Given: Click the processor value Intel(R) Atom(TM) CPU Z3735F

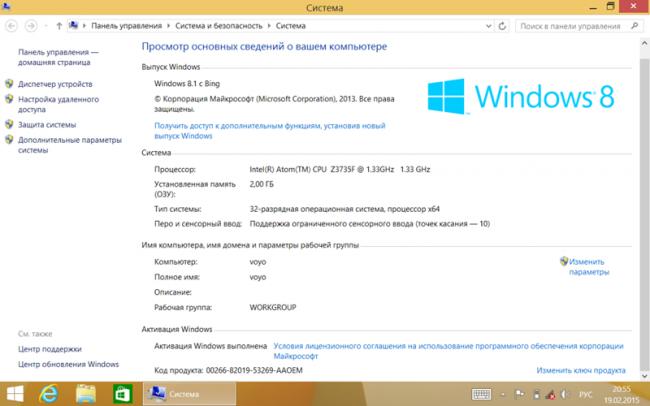Looking at the screenshot, I should [x=340, y=169].
